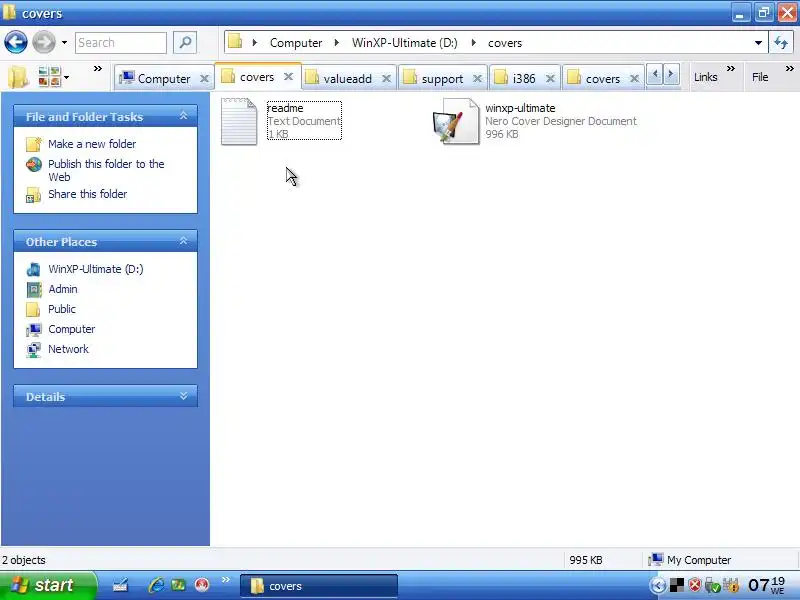Image resolution: width=800 pixels, height=600 pixels.
Task: Open WinXP-Ultimate (D:) in Other Places
Action: (95, 269)
